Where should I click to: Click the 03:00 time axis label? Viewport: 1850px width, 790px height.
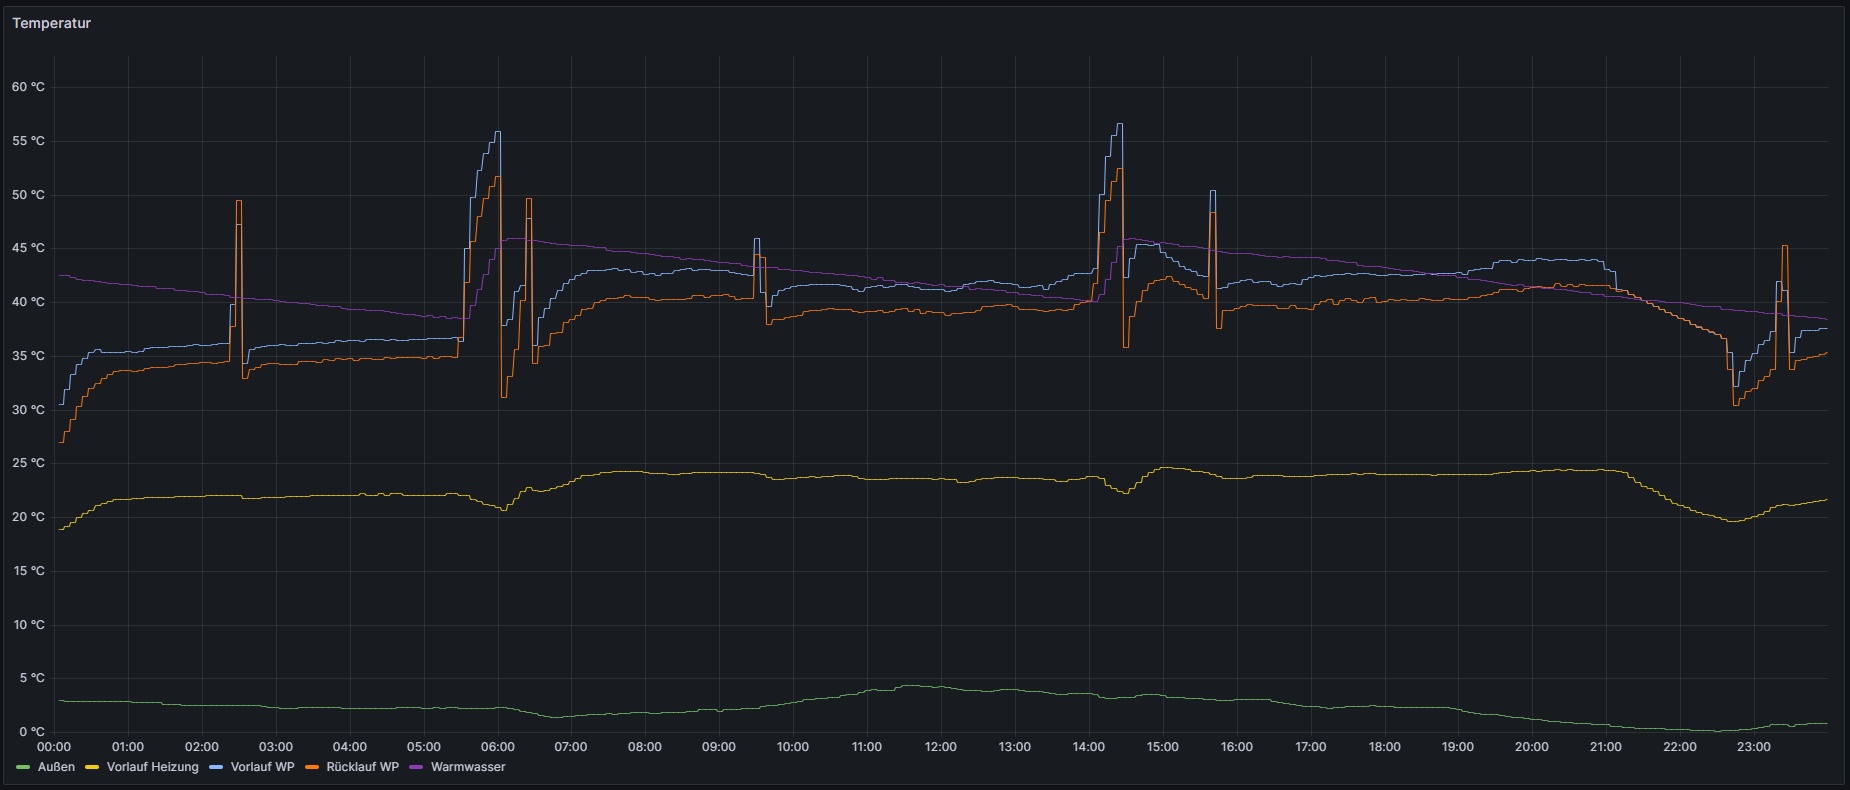click(276, 747)
